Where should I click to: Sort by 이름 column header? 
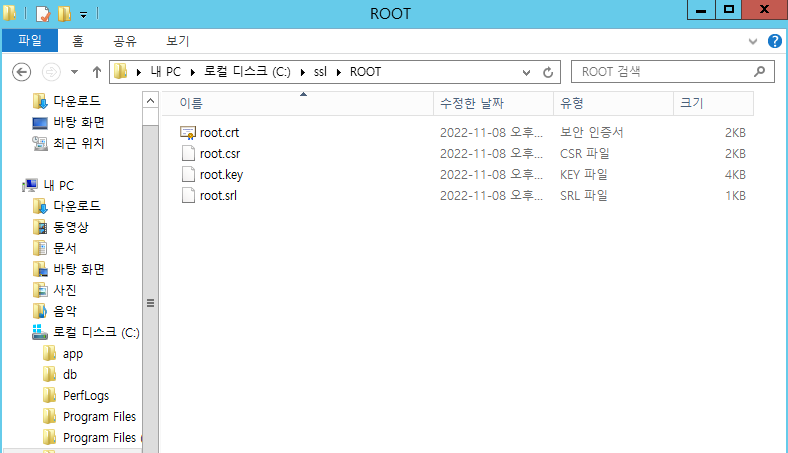298,103
